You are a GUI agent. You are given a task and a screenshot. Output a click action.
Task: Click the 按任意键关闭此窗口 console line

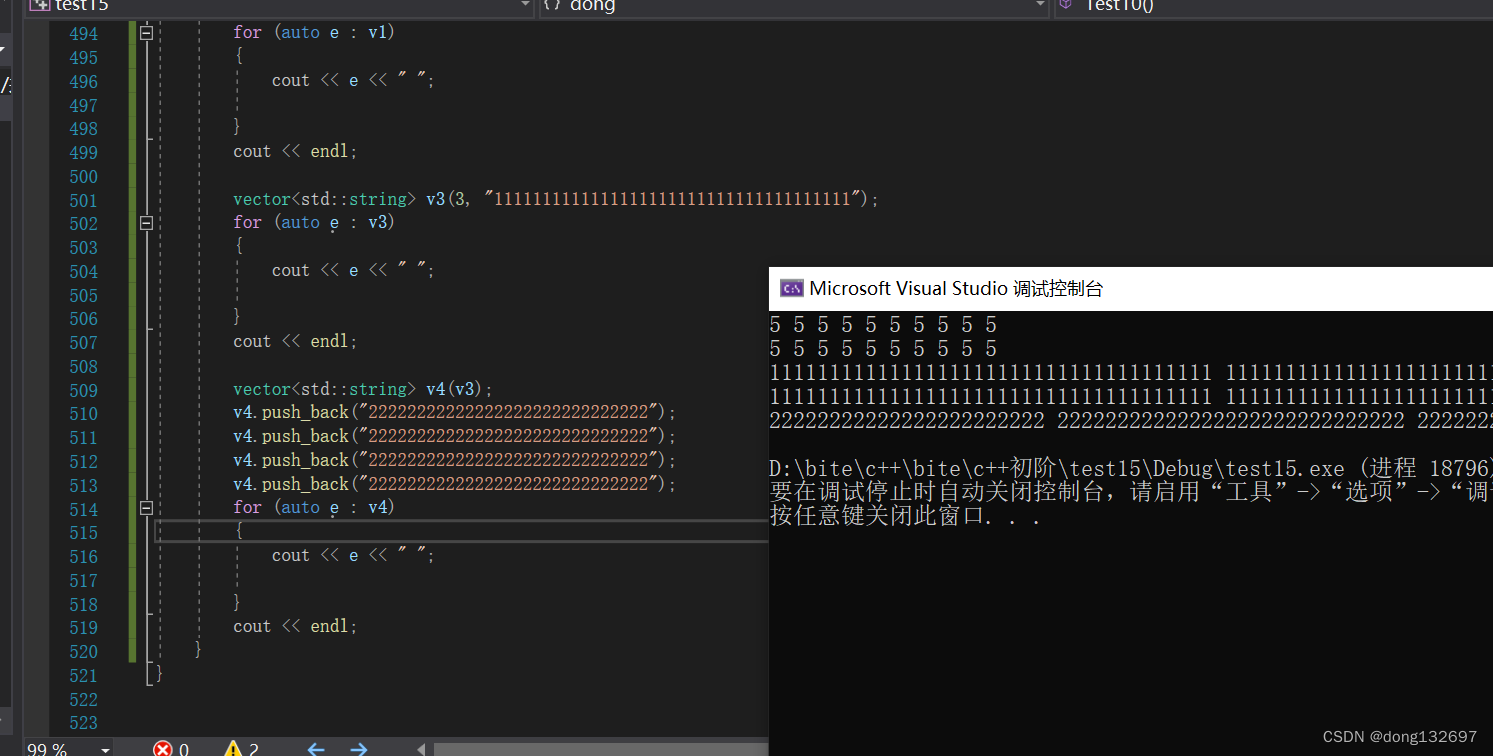pos(906,517)
